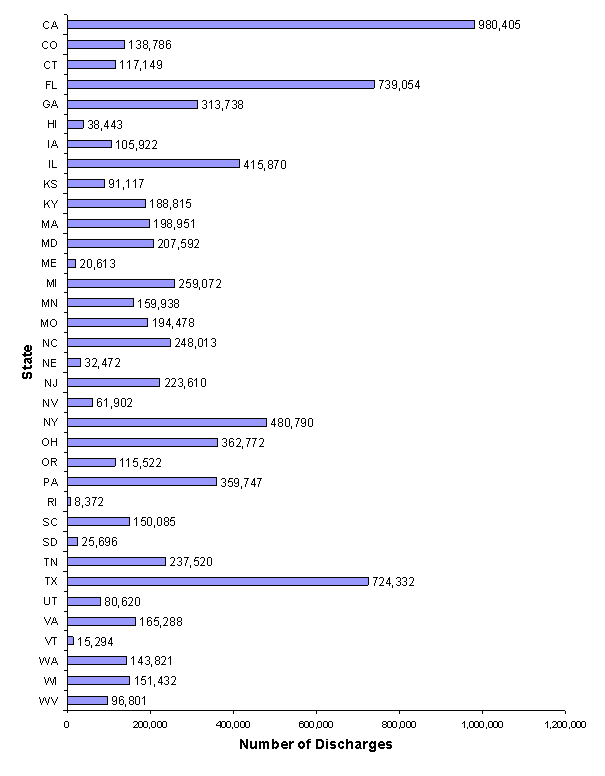Select the 8,372 data label for RI
Image resolution: width=605 pixels, height=776 pixels.
[x=87, y=501]
